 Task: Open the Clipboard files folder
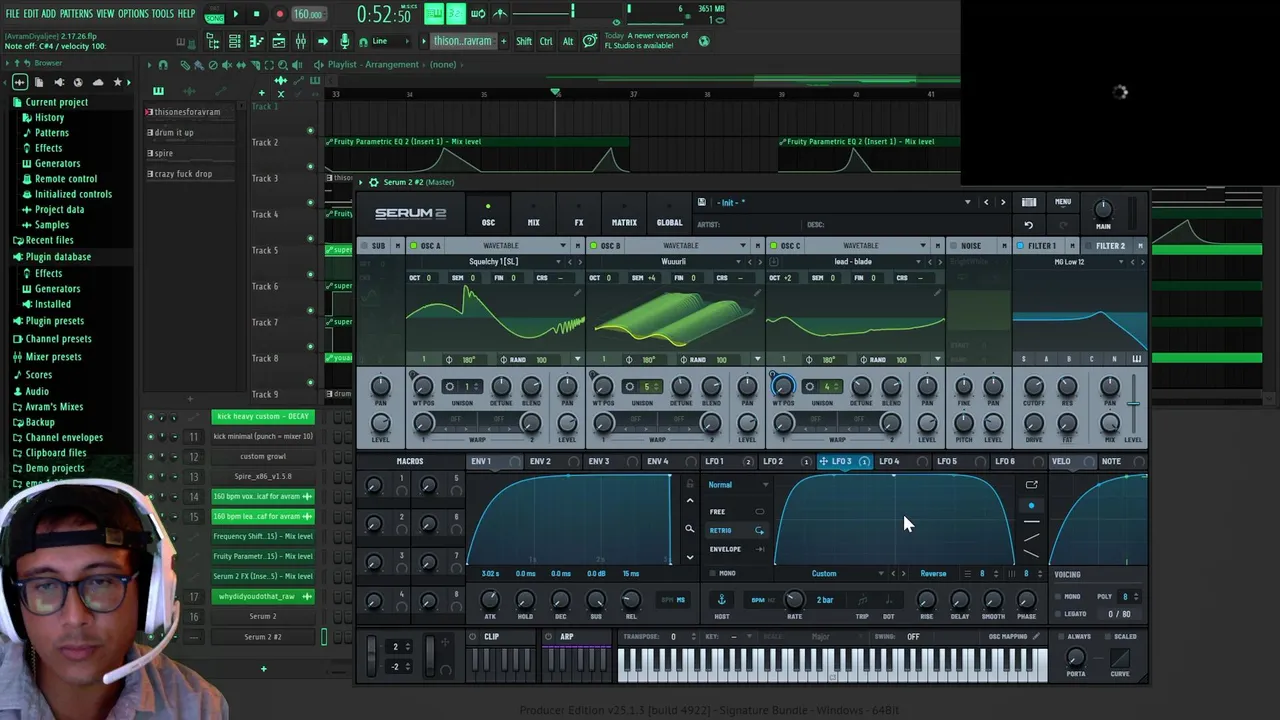click(x=55, y=453)
